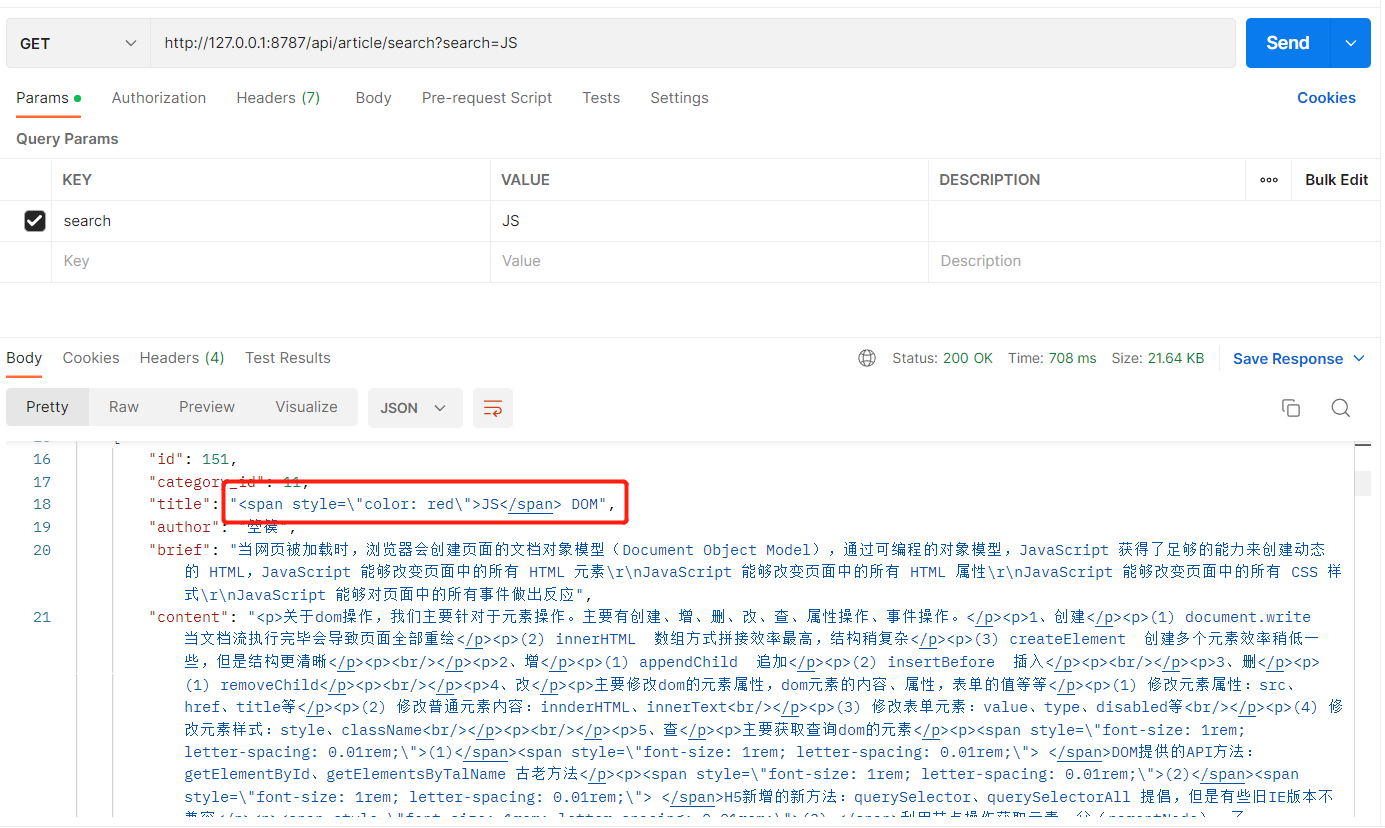Open the response Headers (4) tab
Image resolution: width=1385 pixels, height=828 pixels.
[x=182, y=358]
